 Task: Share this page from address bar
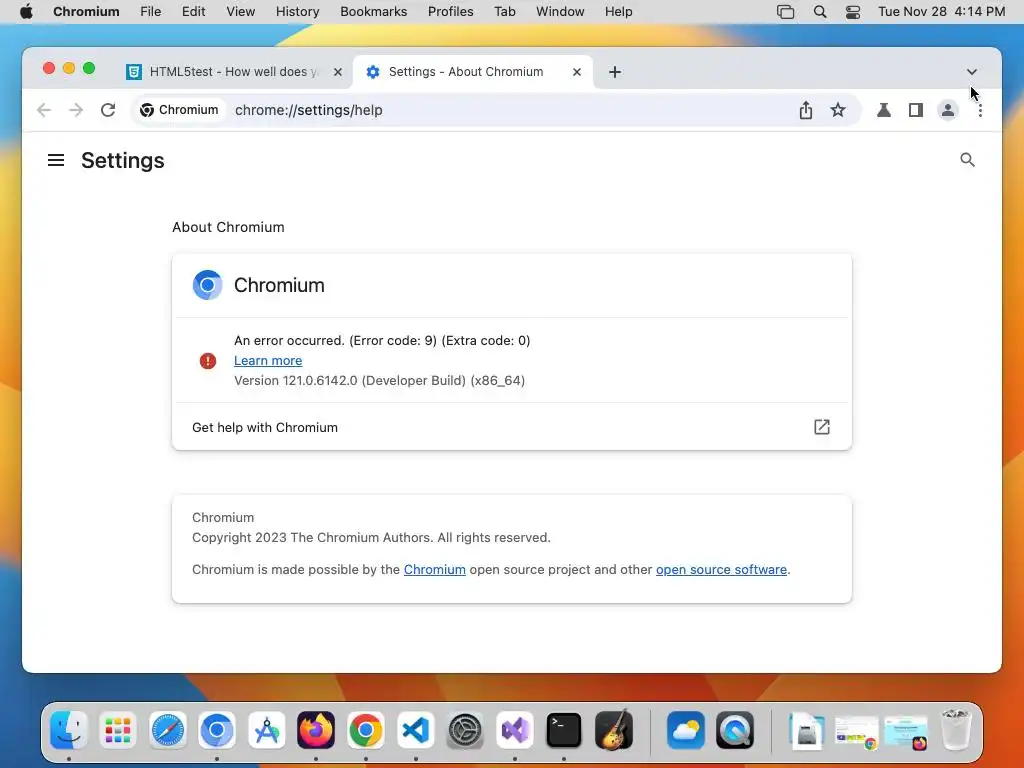click(806, 110)
